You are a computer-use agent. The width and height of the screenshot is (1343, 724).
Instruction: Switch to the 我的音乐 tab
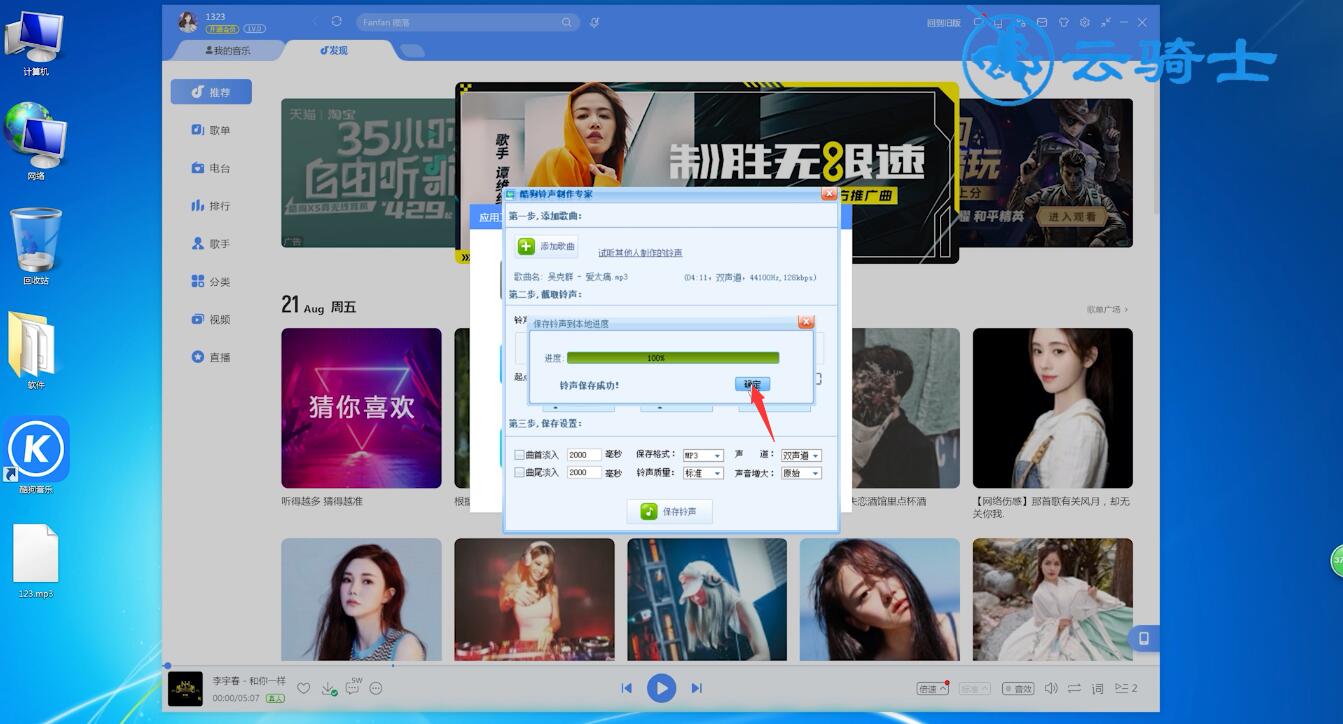pyautogui.click(x=228, y=50)
